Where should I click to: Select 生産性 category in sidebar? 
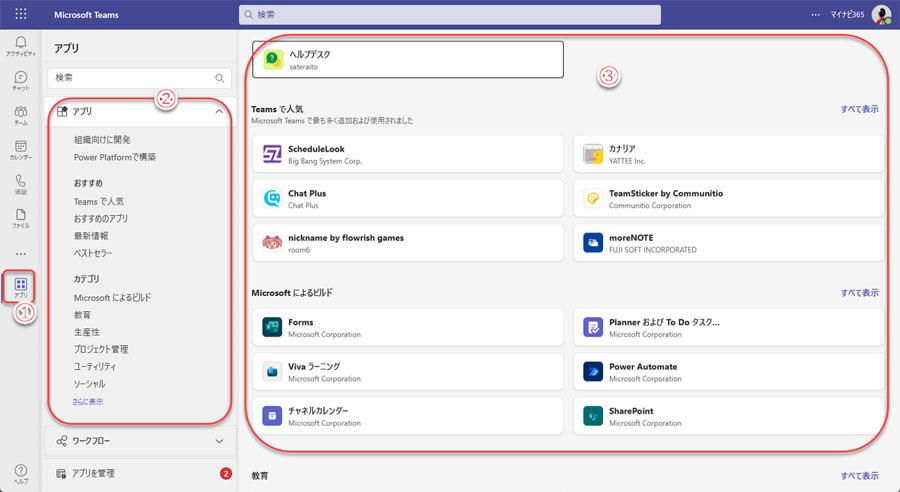87,332
